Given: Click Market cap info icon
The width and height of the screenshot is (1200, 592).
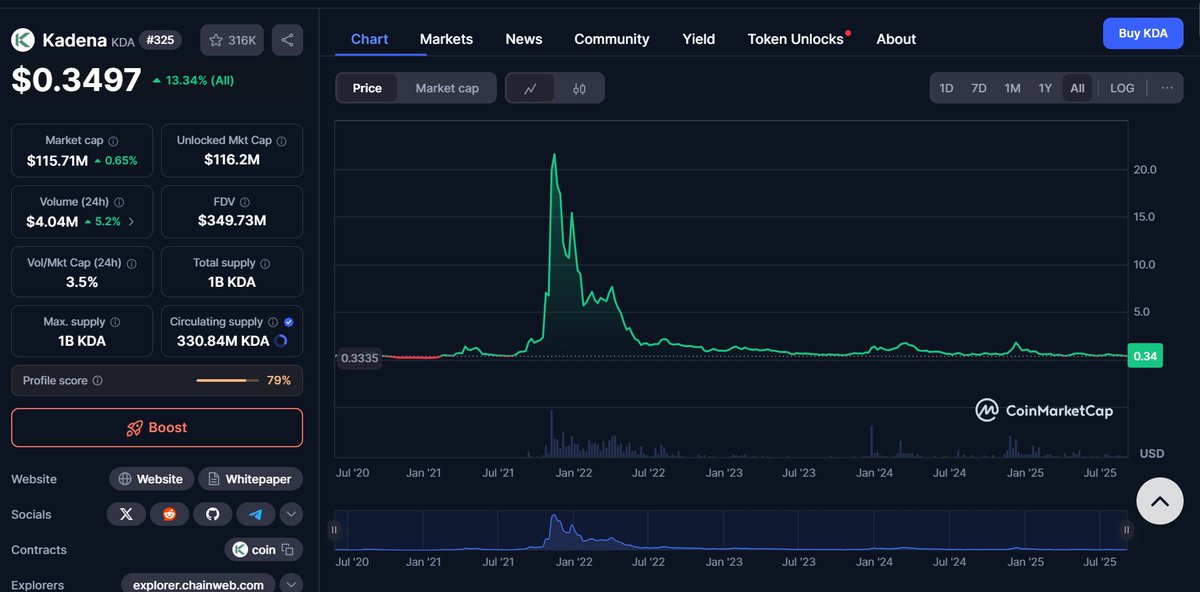Looking at the screenshot, I should click(113, 141).
